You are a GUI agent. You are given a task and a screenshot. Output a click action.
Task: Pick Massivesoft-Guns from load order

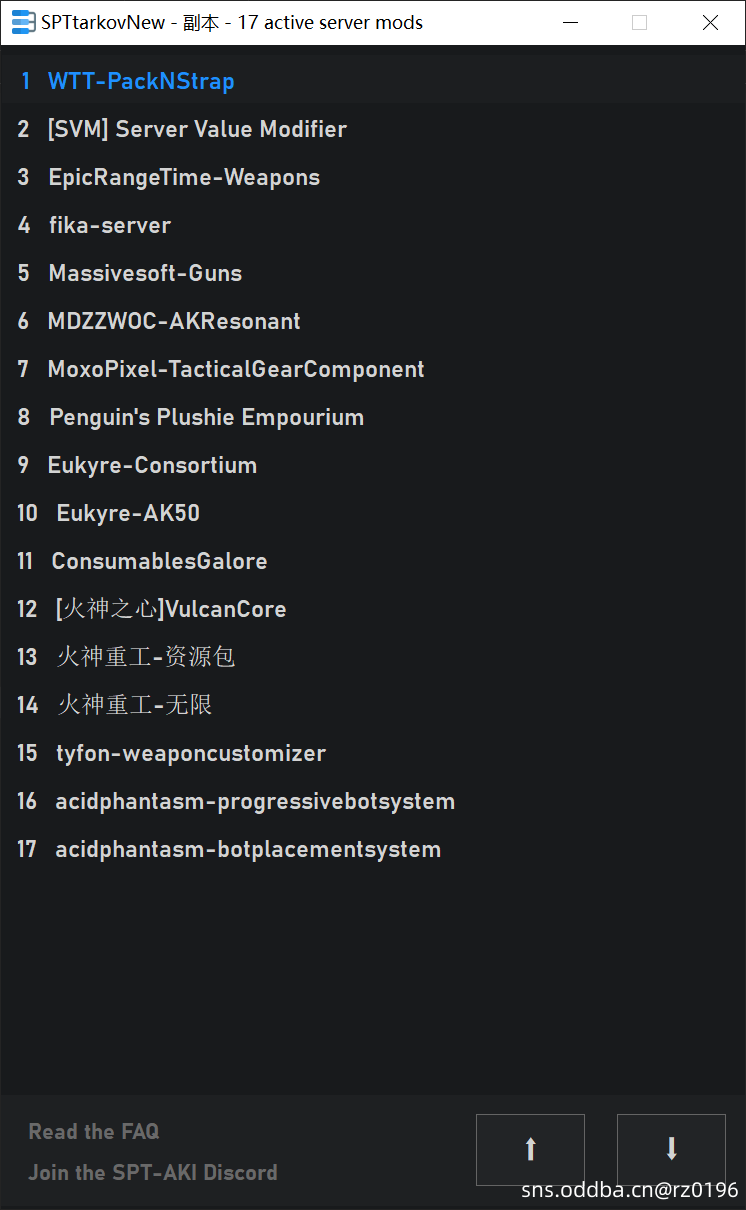373,273
